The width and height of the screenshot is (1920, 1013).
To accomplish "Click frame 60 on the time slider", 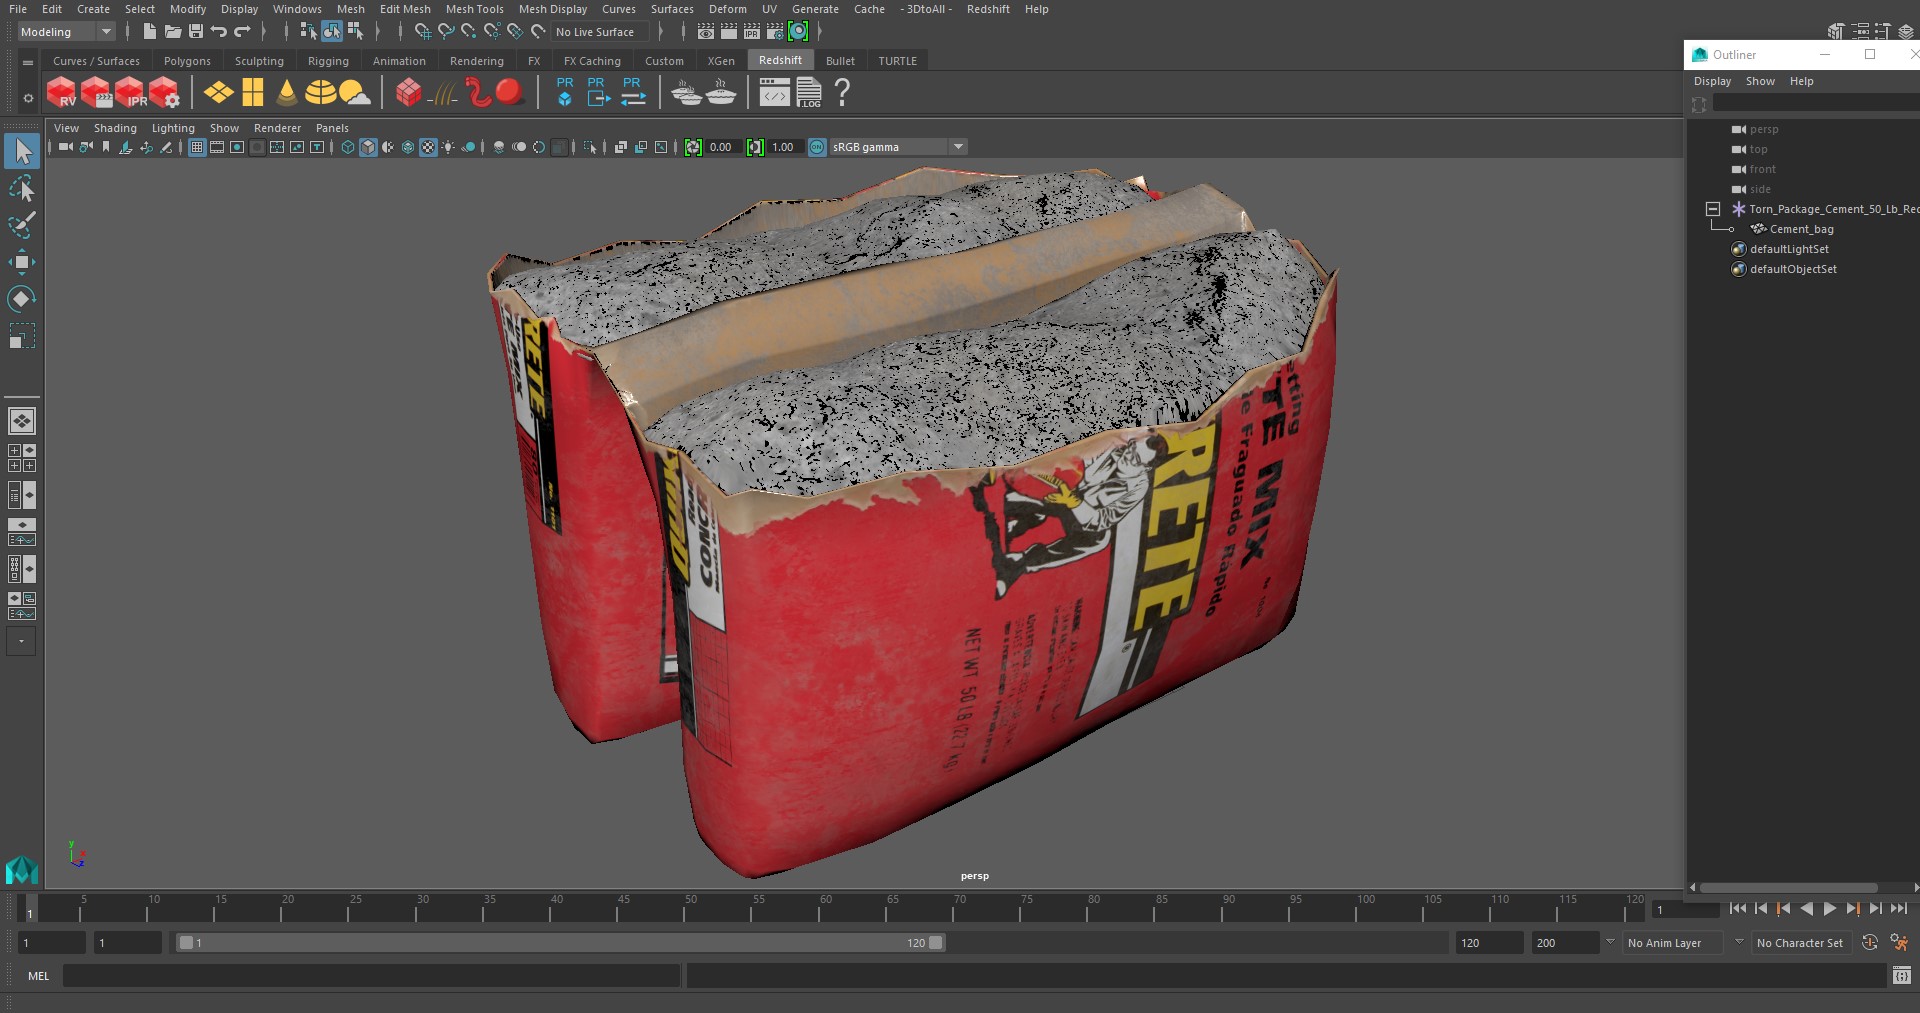I will (x=826, y=908).
